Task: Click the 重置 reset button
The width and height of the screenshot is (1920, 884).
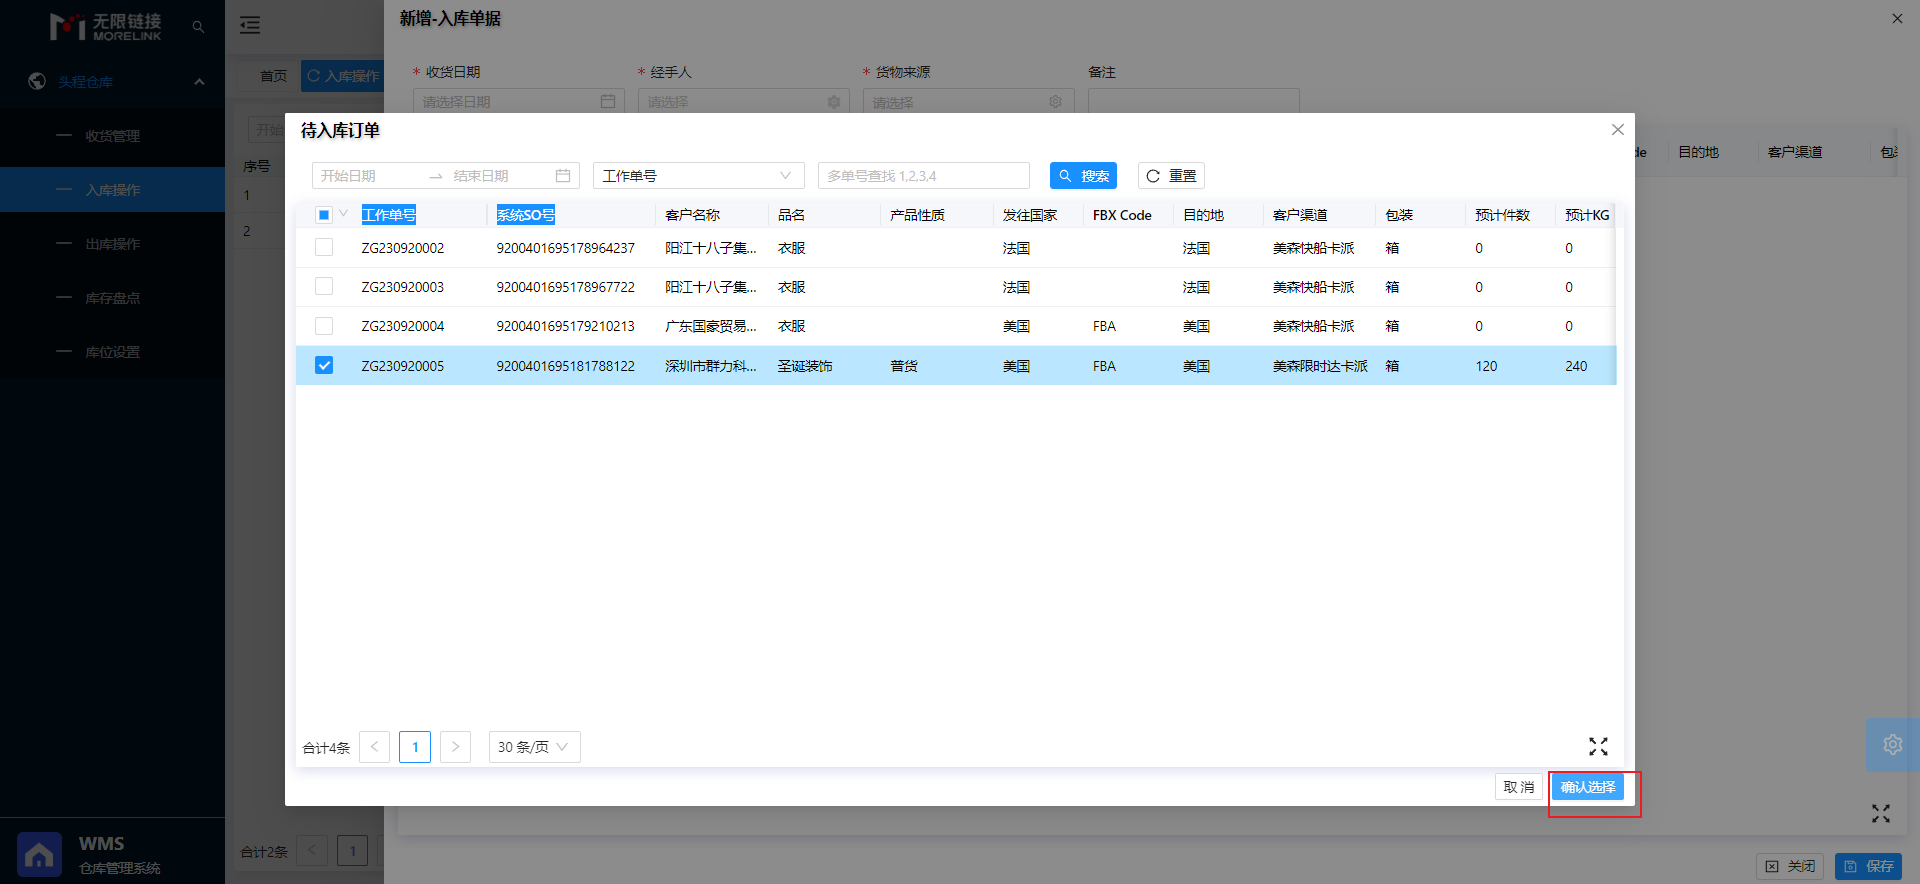Action: pyautogui.click(x=1171, y=176)
